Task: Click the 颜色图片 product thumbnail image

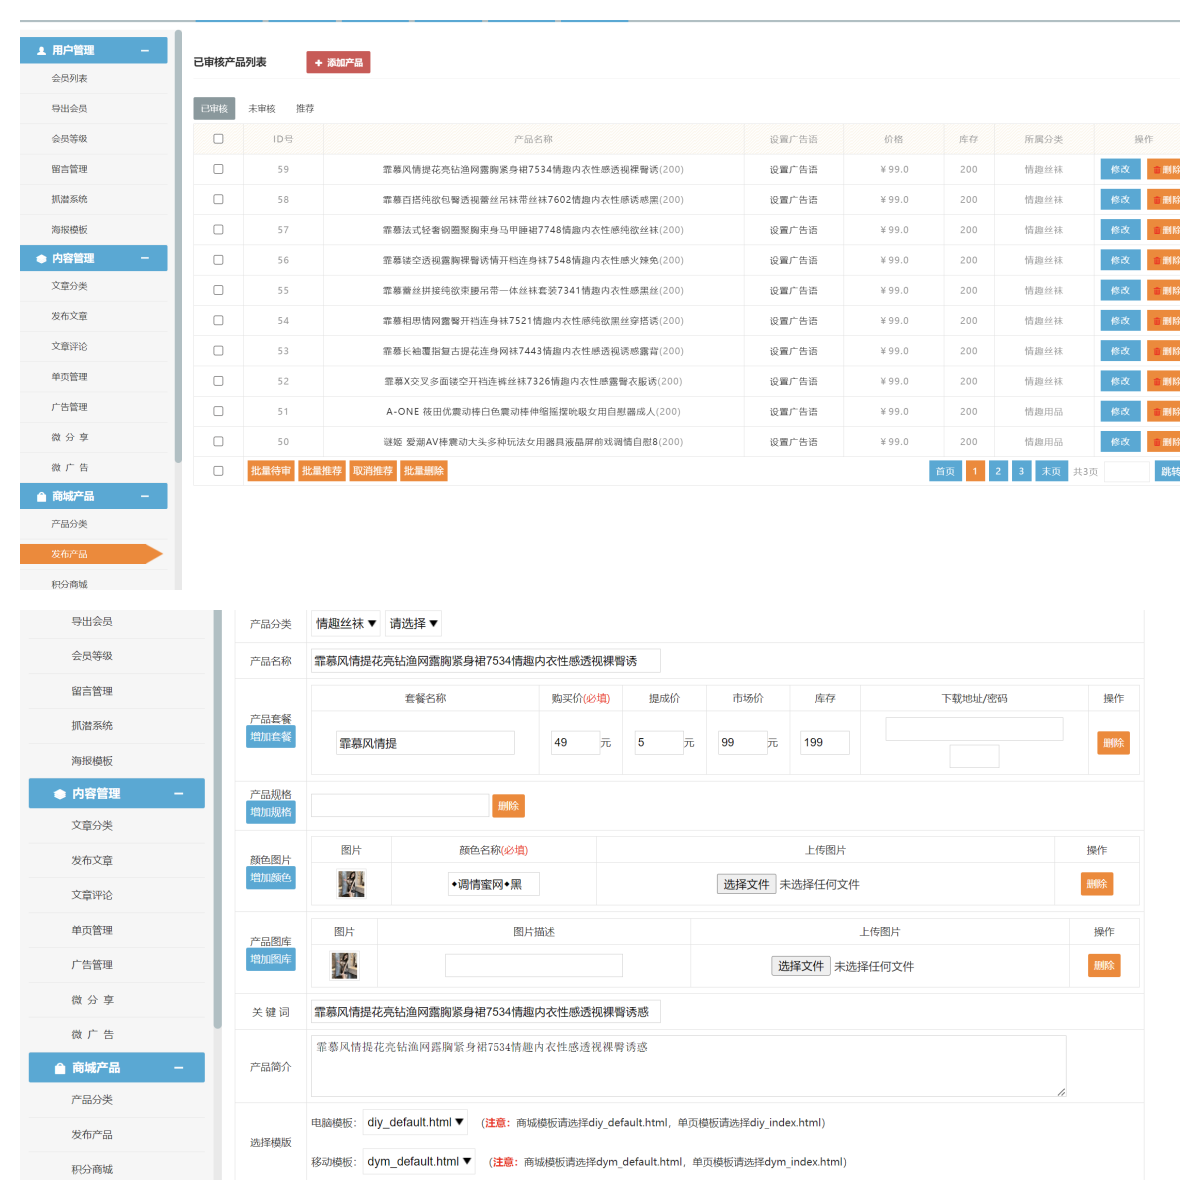Action: coord(351,884)
